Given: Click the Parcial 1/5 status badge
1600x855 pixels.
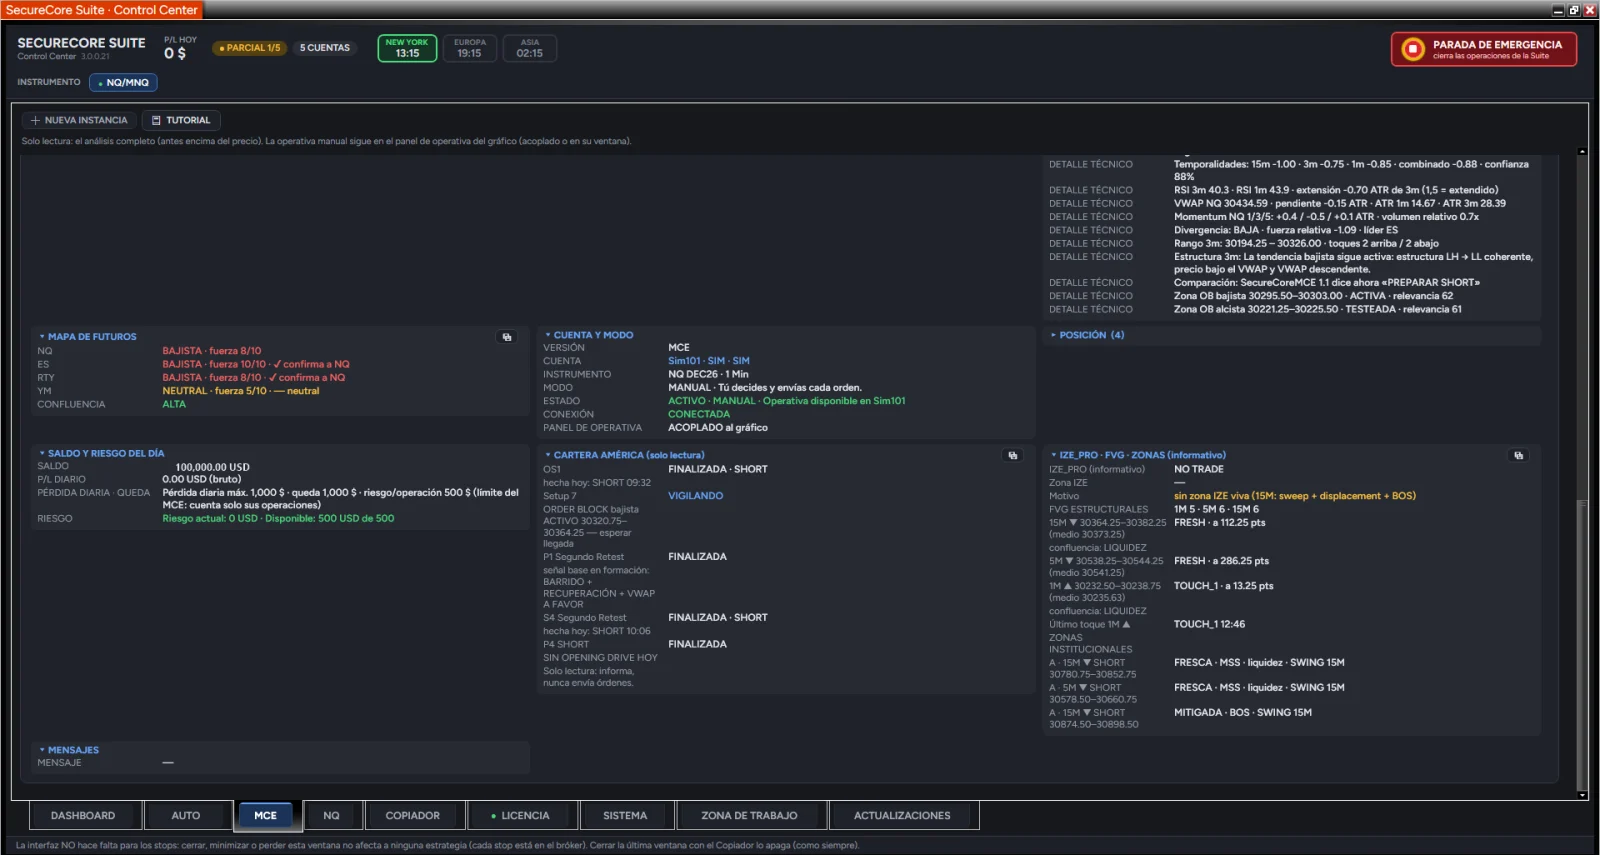Looking at the screenshot, I should (250, 48).
